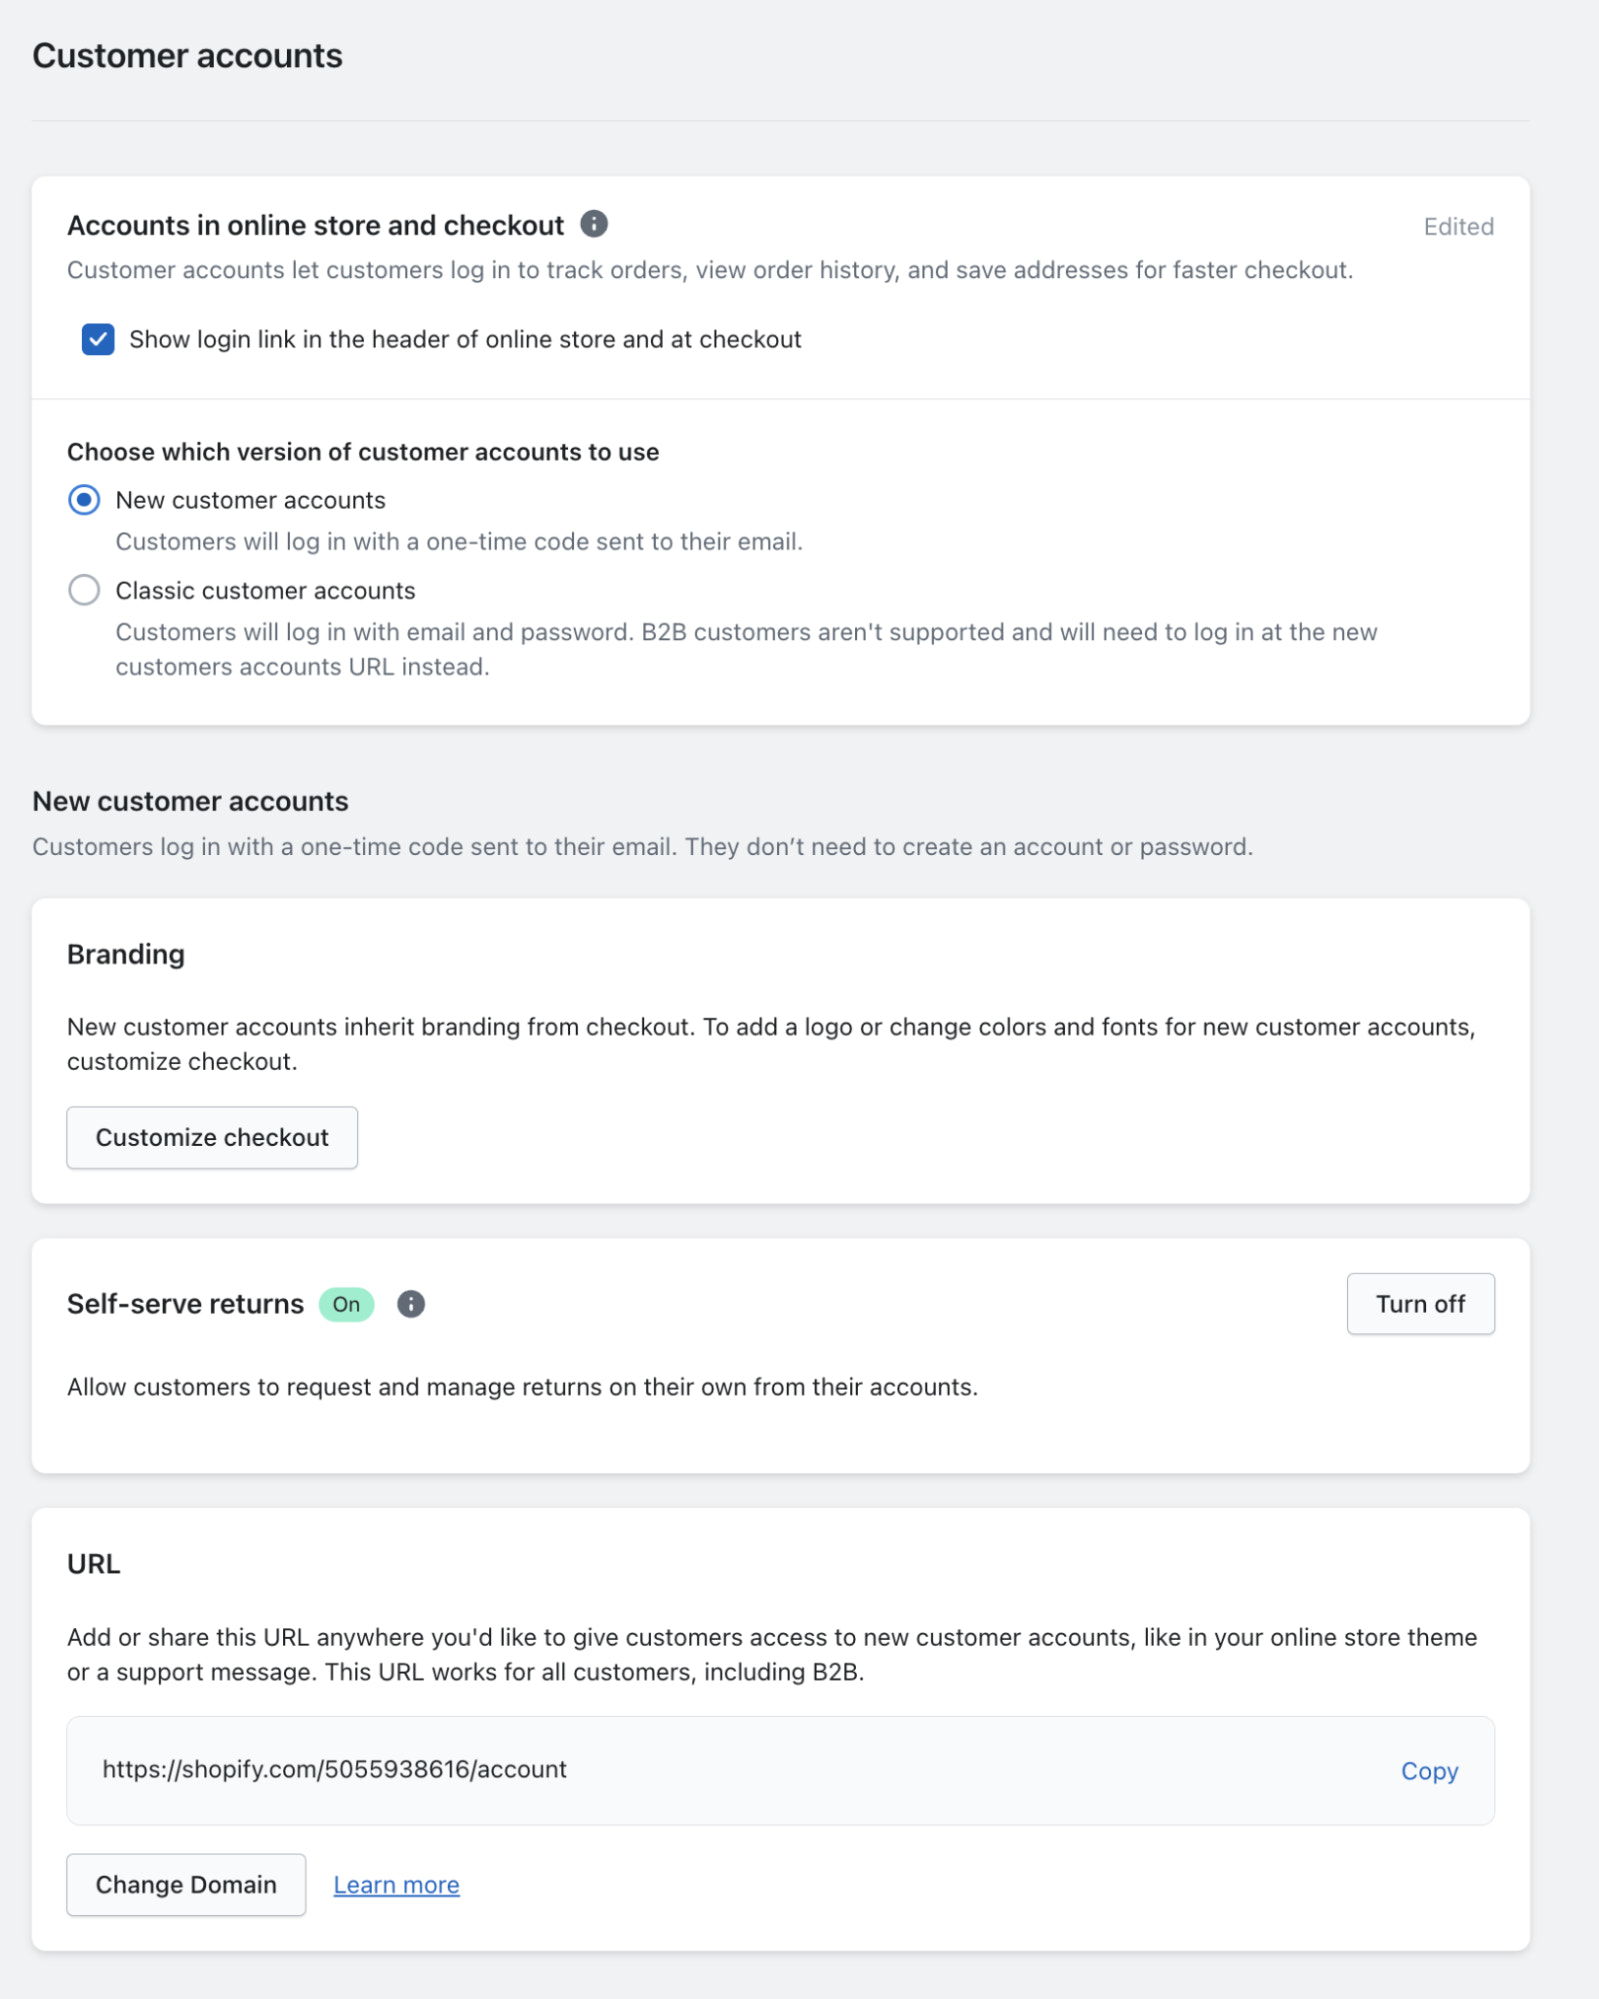Turn off self-serve returns
Screen dimensions: 1599x1999
coord(1420,1304)
